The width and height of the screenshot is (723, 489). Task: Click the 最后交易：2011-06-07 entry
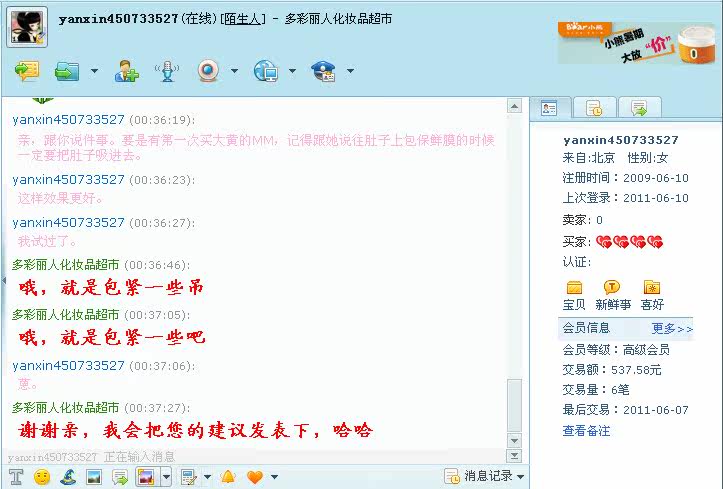[625, 410]
